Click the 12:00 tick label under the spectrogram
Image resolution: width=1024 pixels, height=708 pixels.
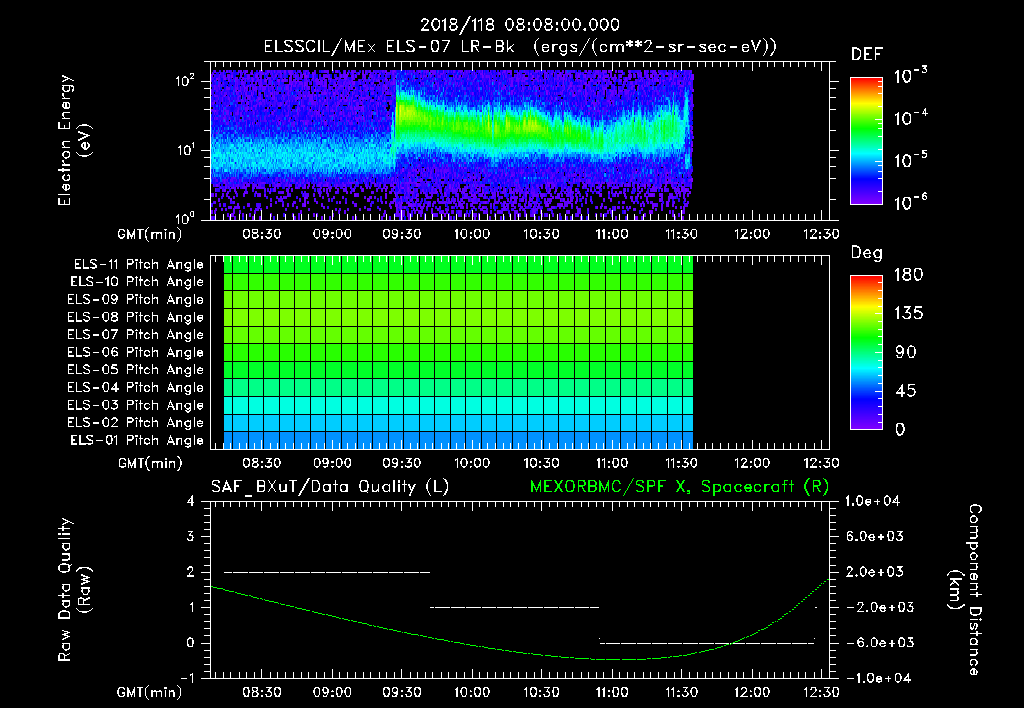(752, 234)
